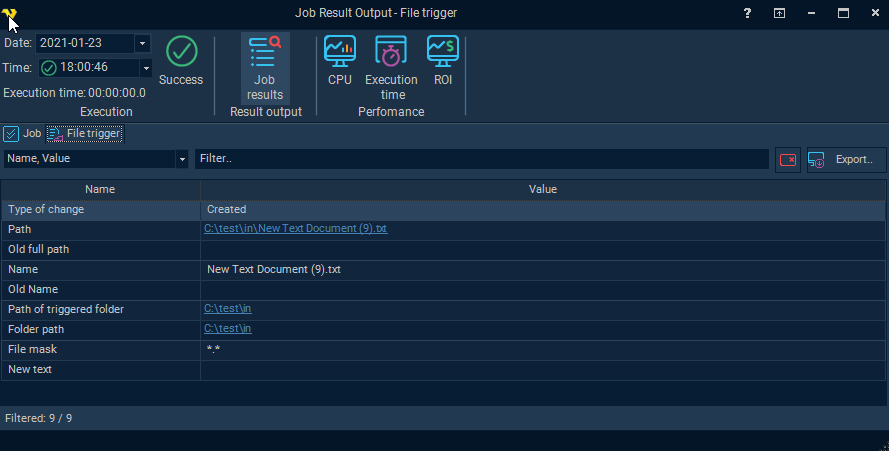The image size is (889, 451).
Task: Expand the Date dropdown
Action: click(142, 43)
